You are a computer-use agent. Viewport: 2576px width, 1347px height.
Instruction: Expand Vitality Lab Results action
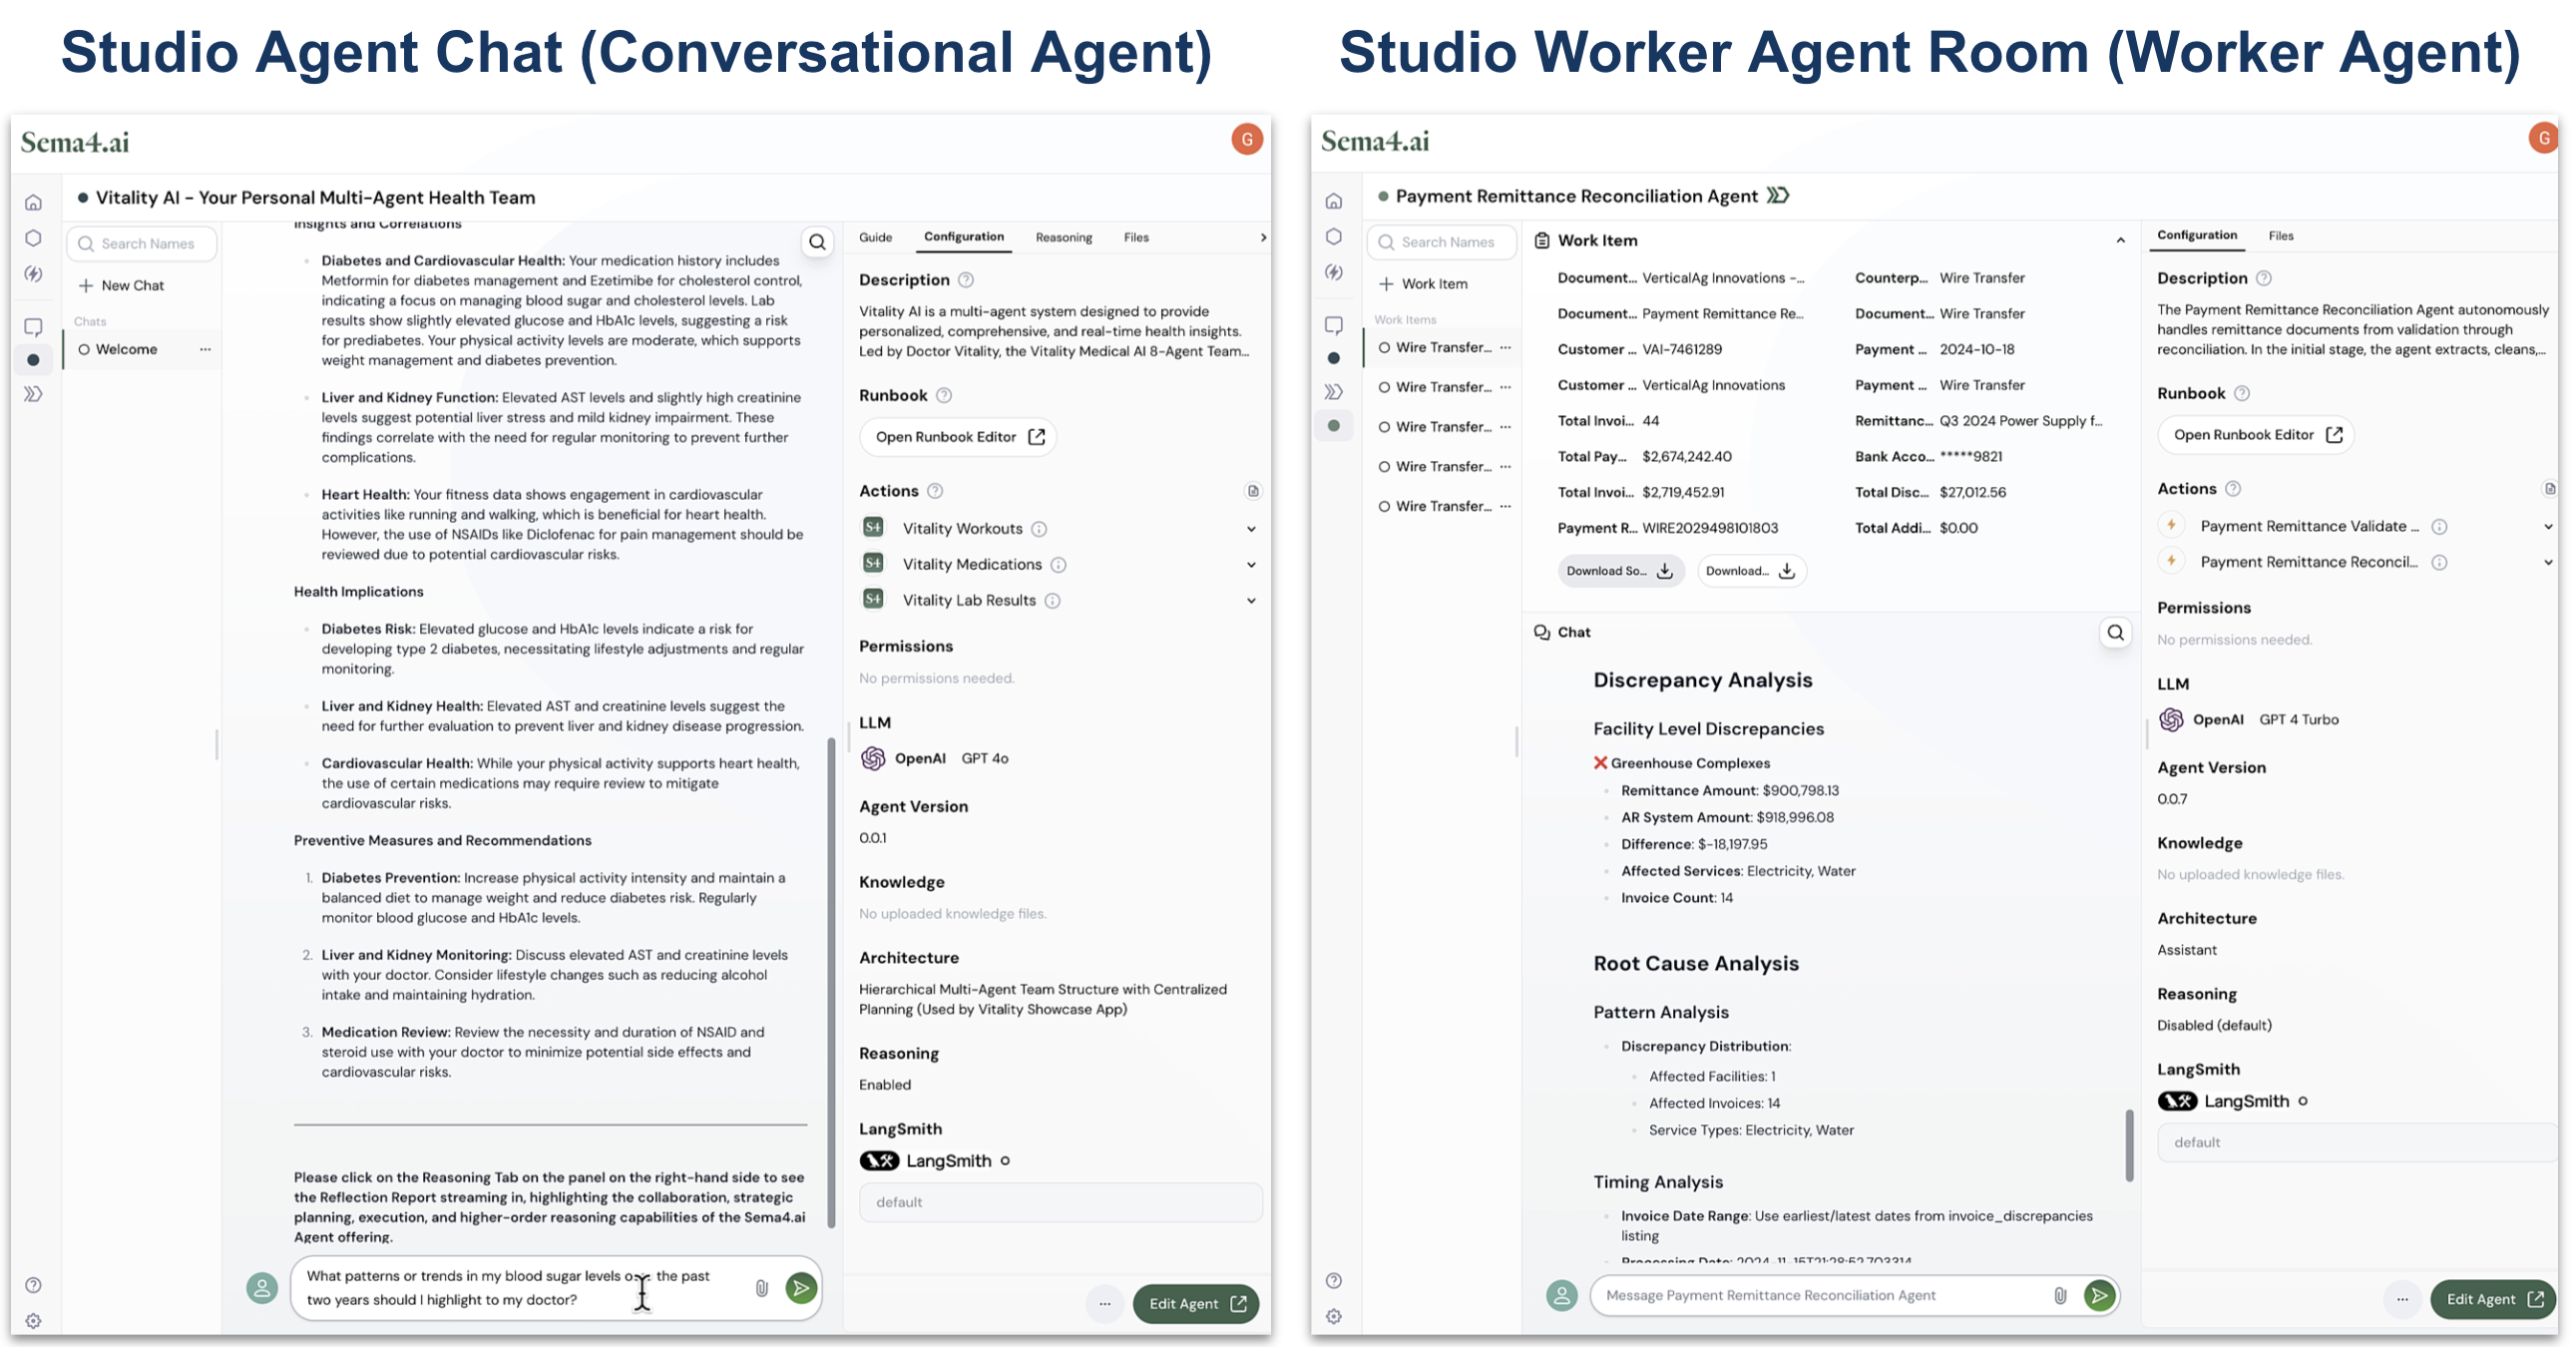coord(1251,601)
